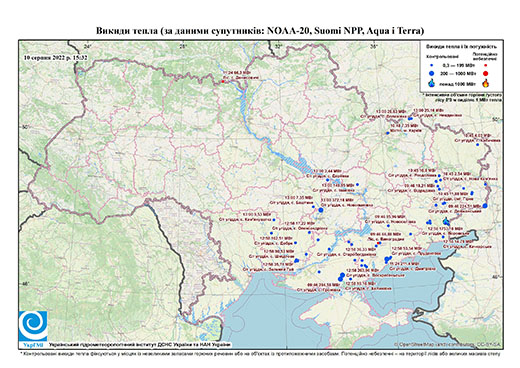Click the small blue dot legend symbol
This screenshot has height=368, width=520.
431,66
